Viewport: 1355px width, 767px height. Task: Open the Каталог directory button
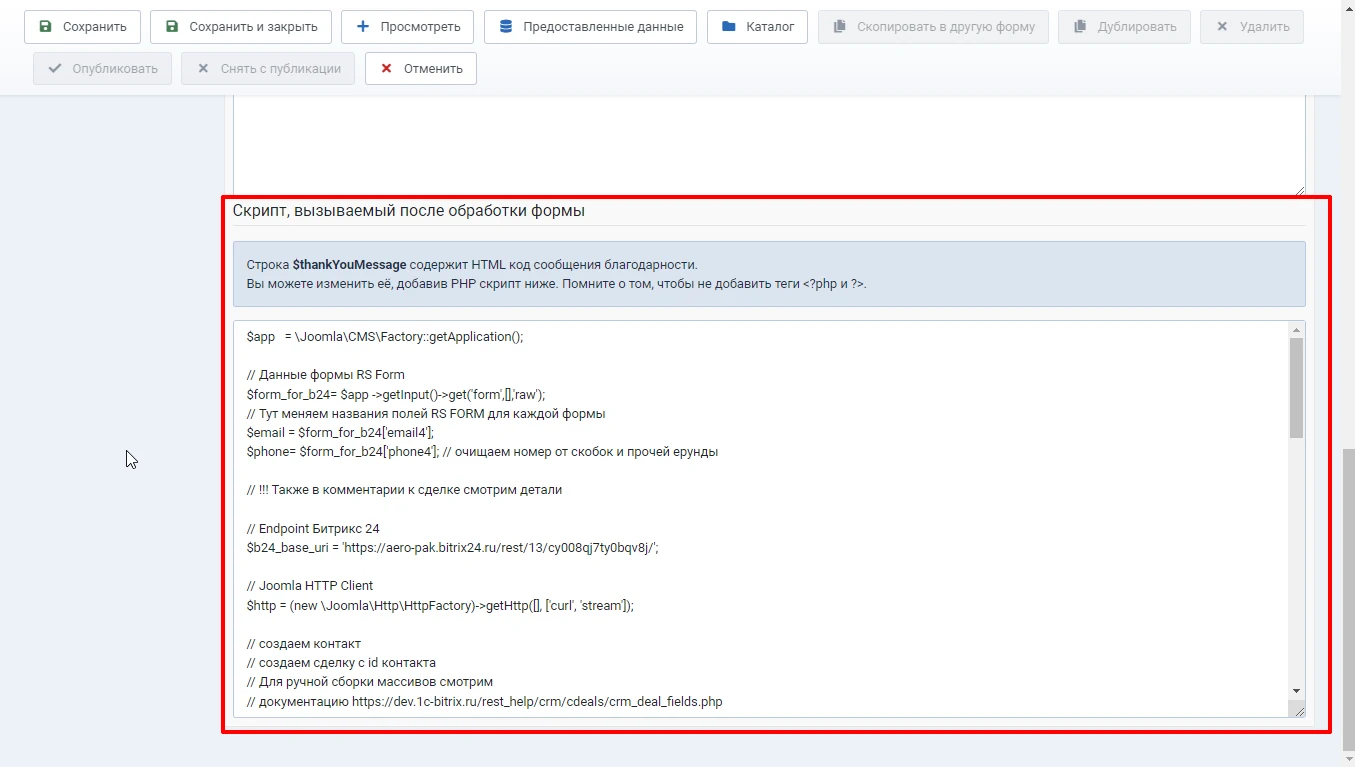tap(757, 27)
